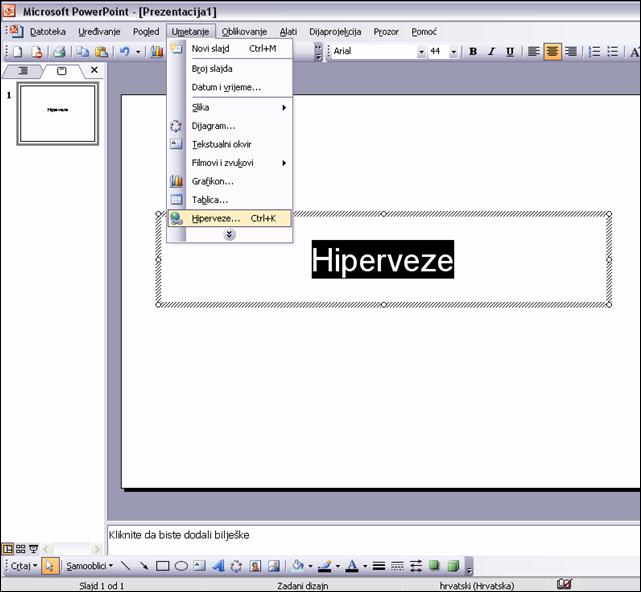Open the Datoteka menu
Screen dimensions: 641x592
coord(48,31)
